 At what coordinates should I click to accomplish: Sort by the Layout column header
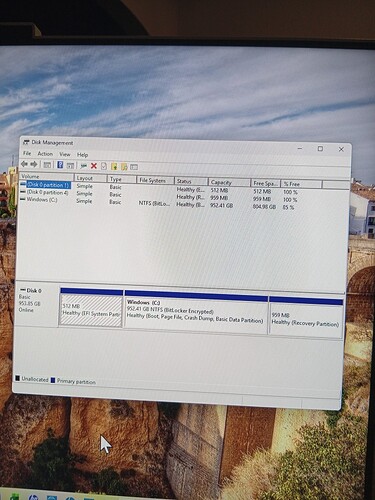point(90,178)
